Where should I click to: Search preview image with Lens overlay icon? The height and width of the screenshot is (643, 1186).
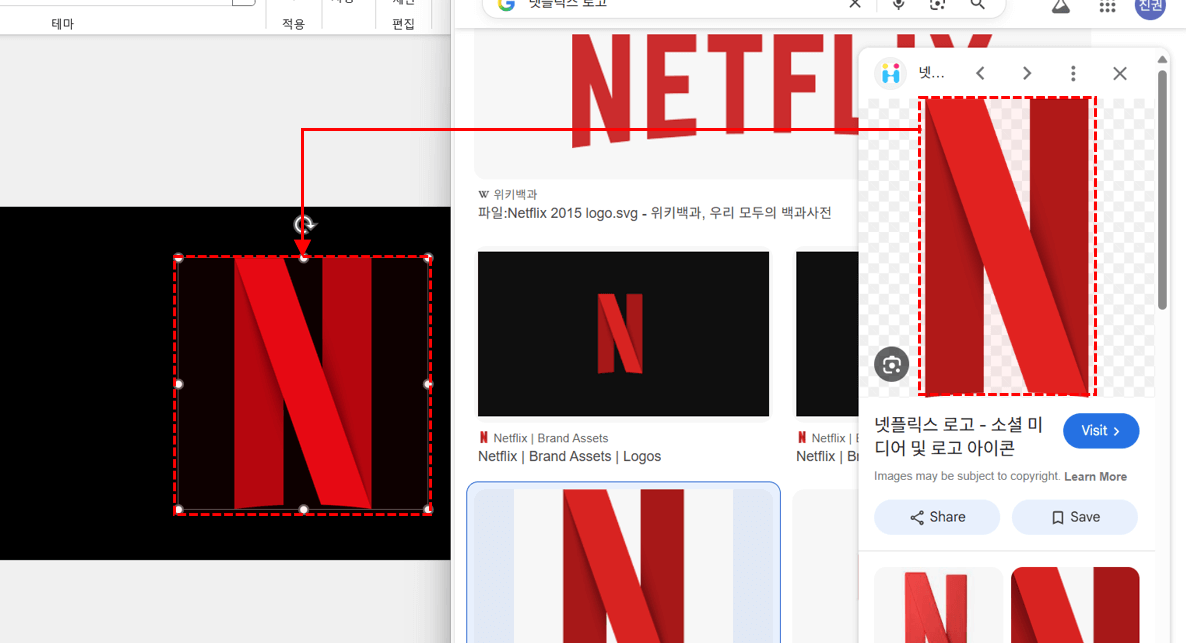[892, 364]
